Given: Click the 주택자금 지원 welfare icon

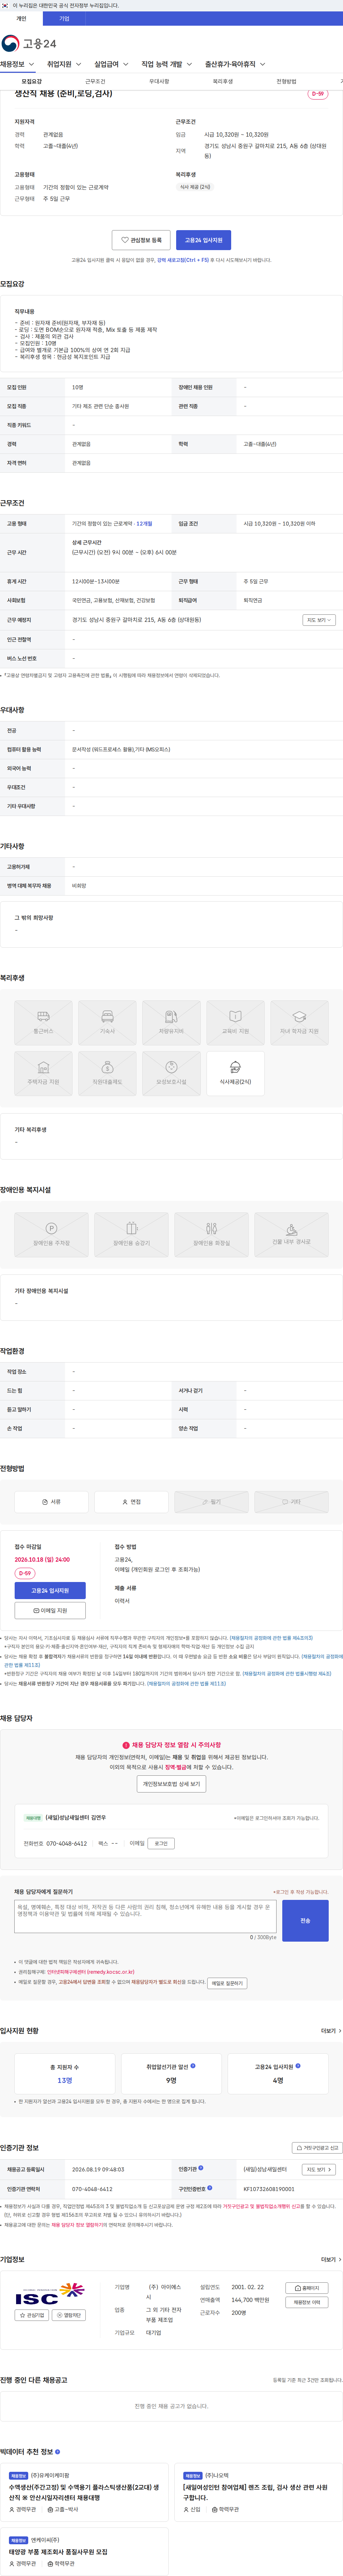Looking at the screenshot, I should (43, 1073).
